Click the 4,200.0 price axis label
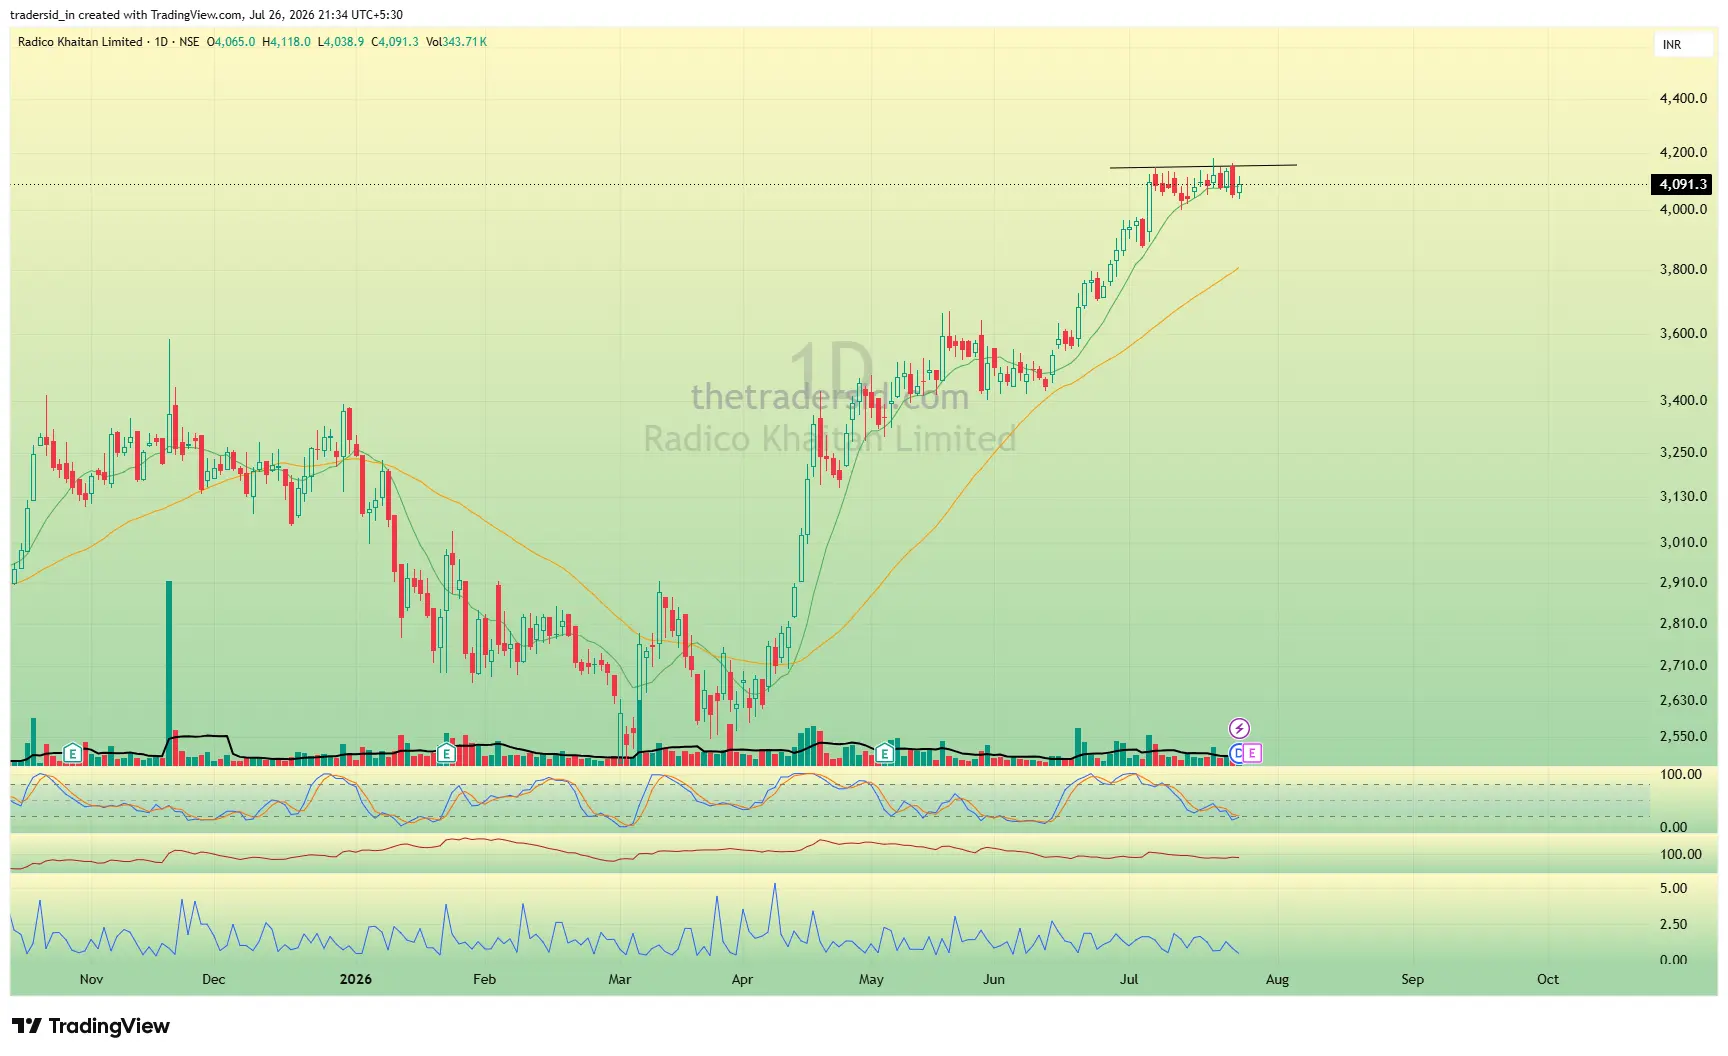This screenshot has width=1728, height=1056. pyautogui.click(x=1683, y=152)
